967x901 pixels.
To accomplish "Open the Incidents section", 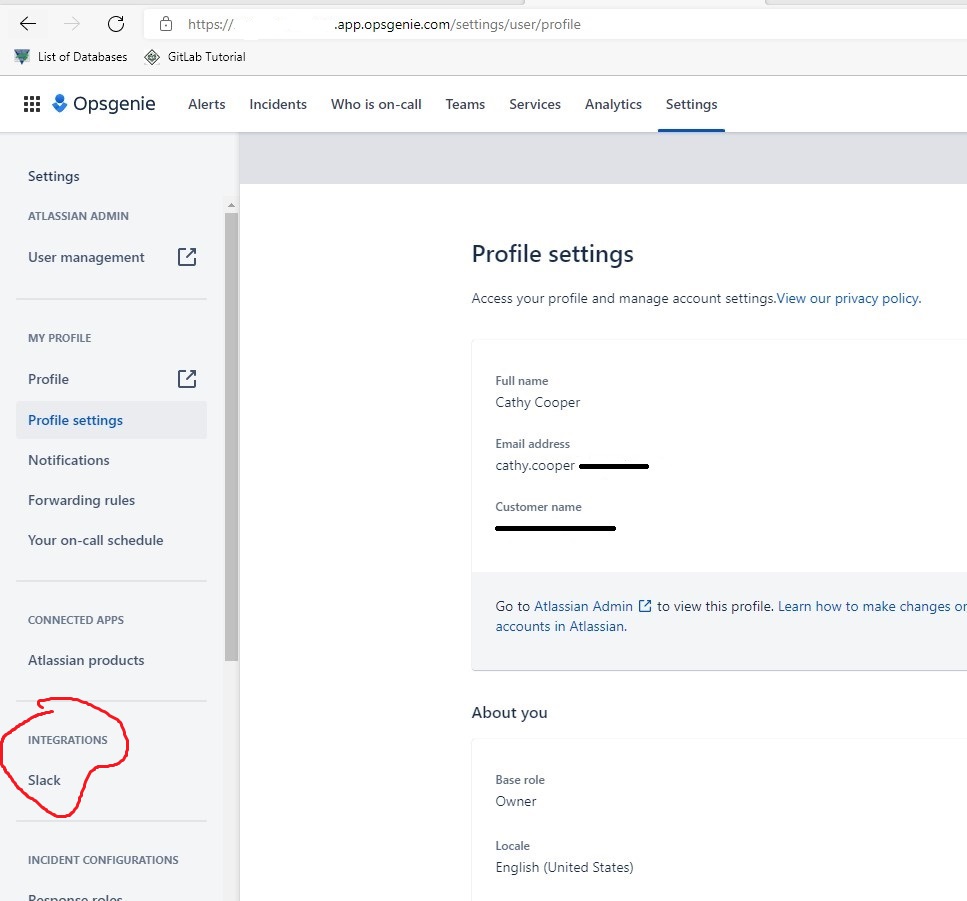I will click(x=277, y=103).
